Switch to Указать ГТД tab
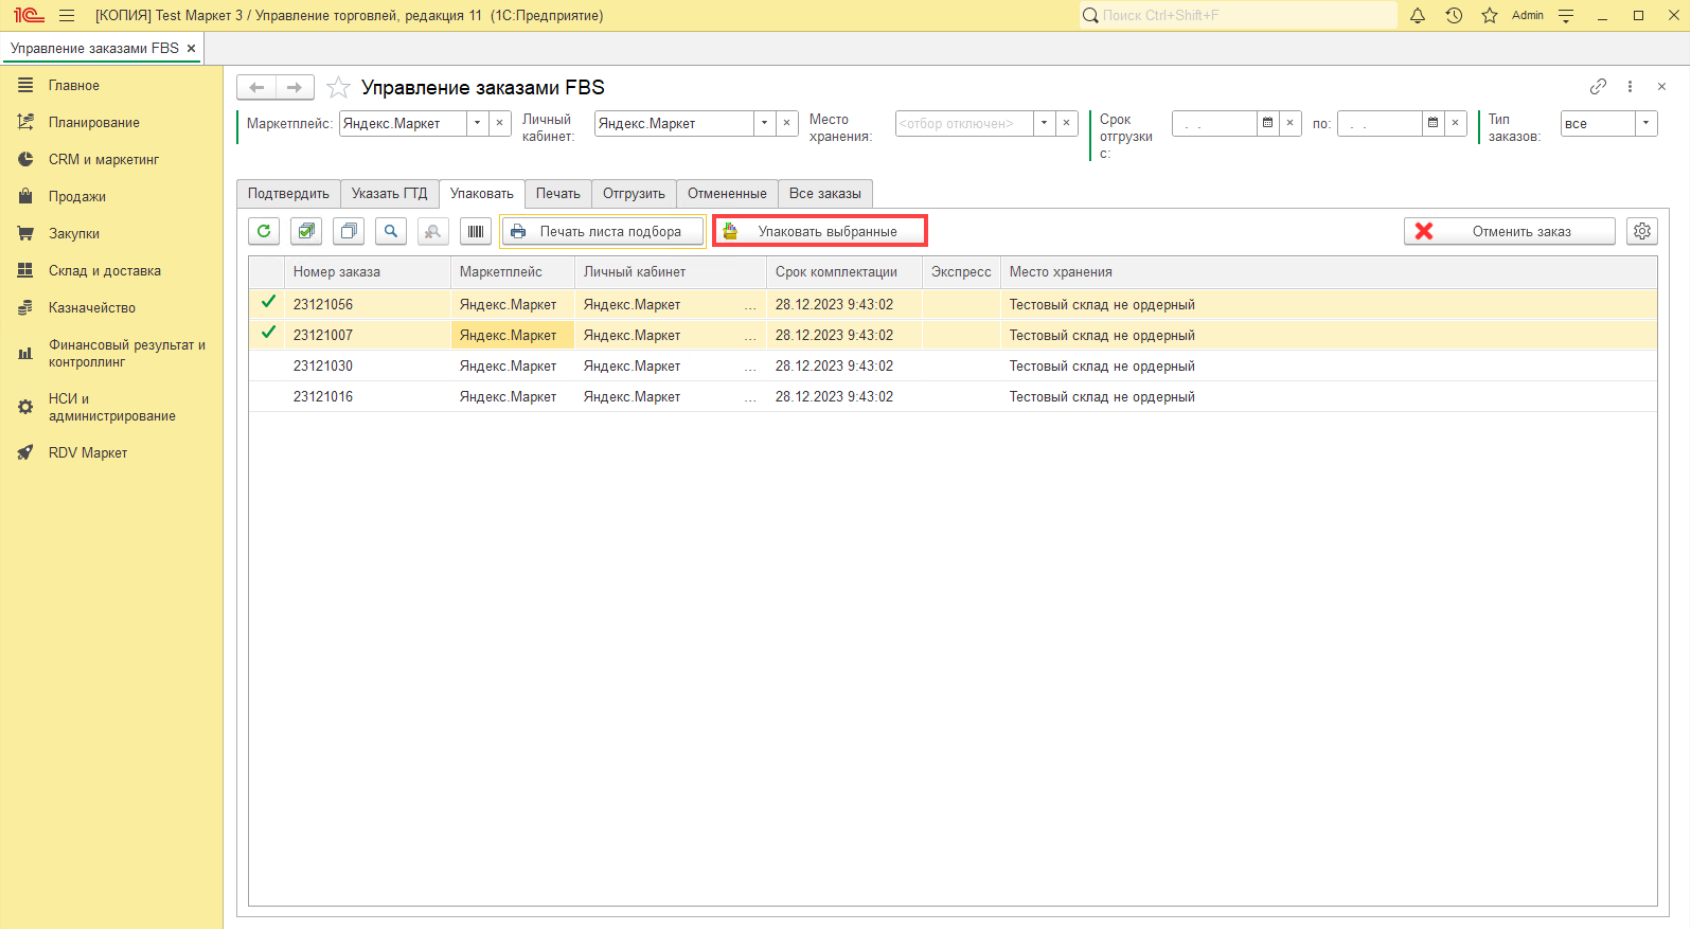This screenshot has width=1690, height=929. pyautogui.click(x=389, y=194)
